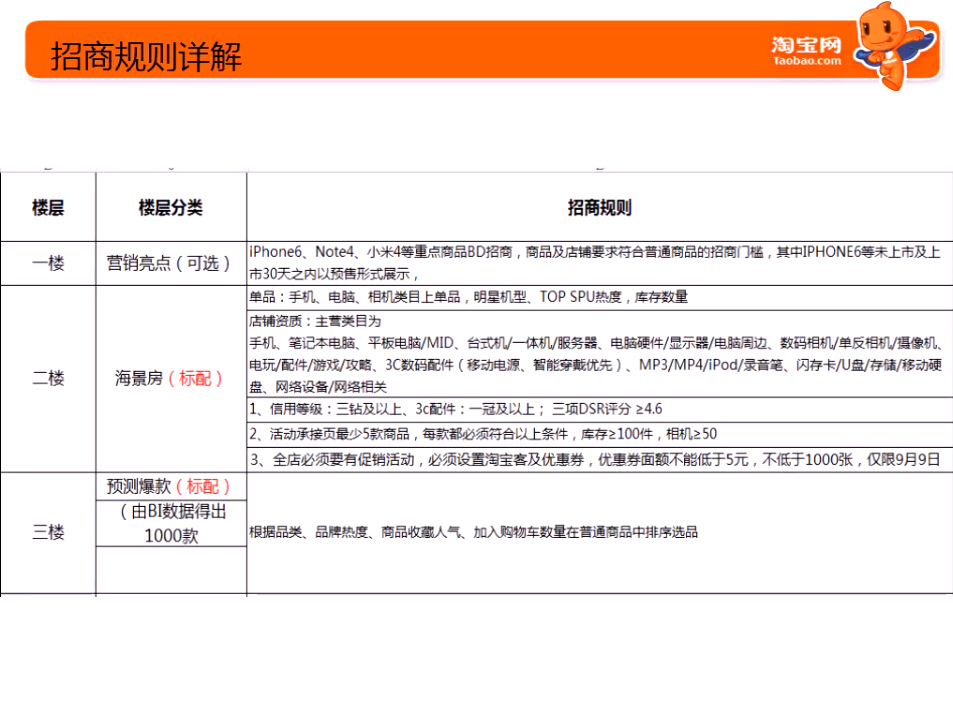Image resolution: width=953 pixels, height=713 pixels.
Task: Click the 单品：手机、电脑 rule row
Action: pos(468,298)
